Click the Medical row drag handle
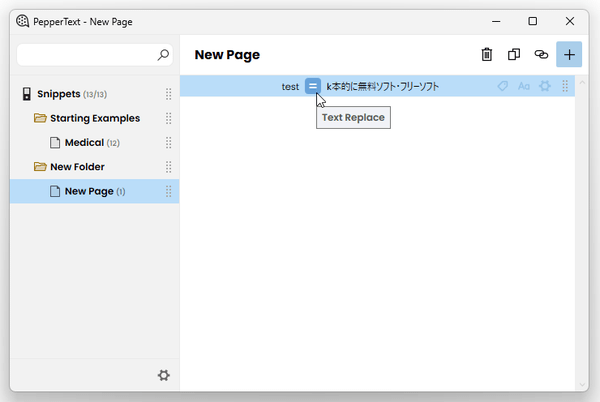The height and width of the screenshot is (402, 600). pos(168,143)
